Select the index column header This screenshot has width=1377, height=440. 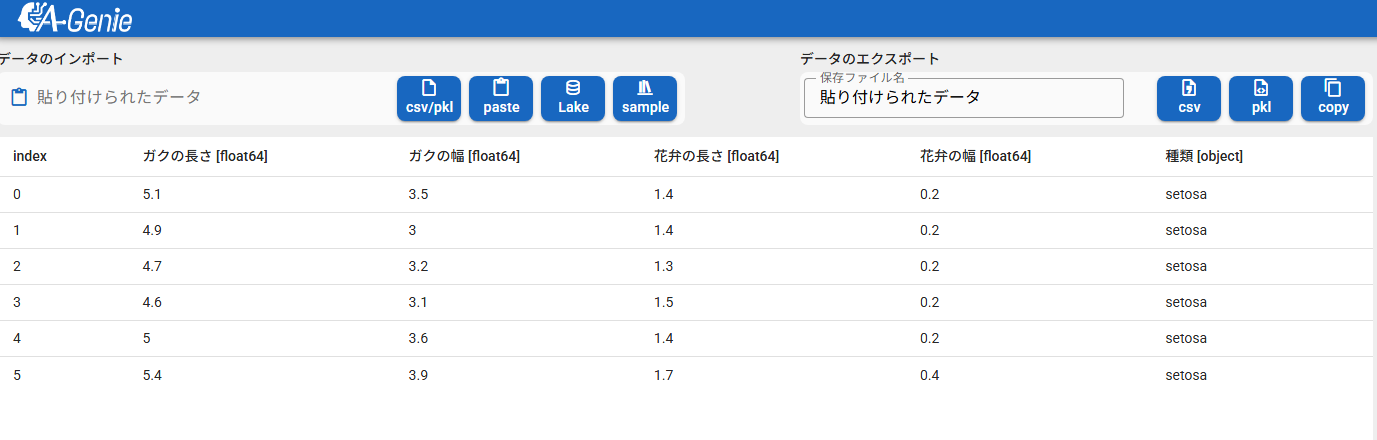30,156
